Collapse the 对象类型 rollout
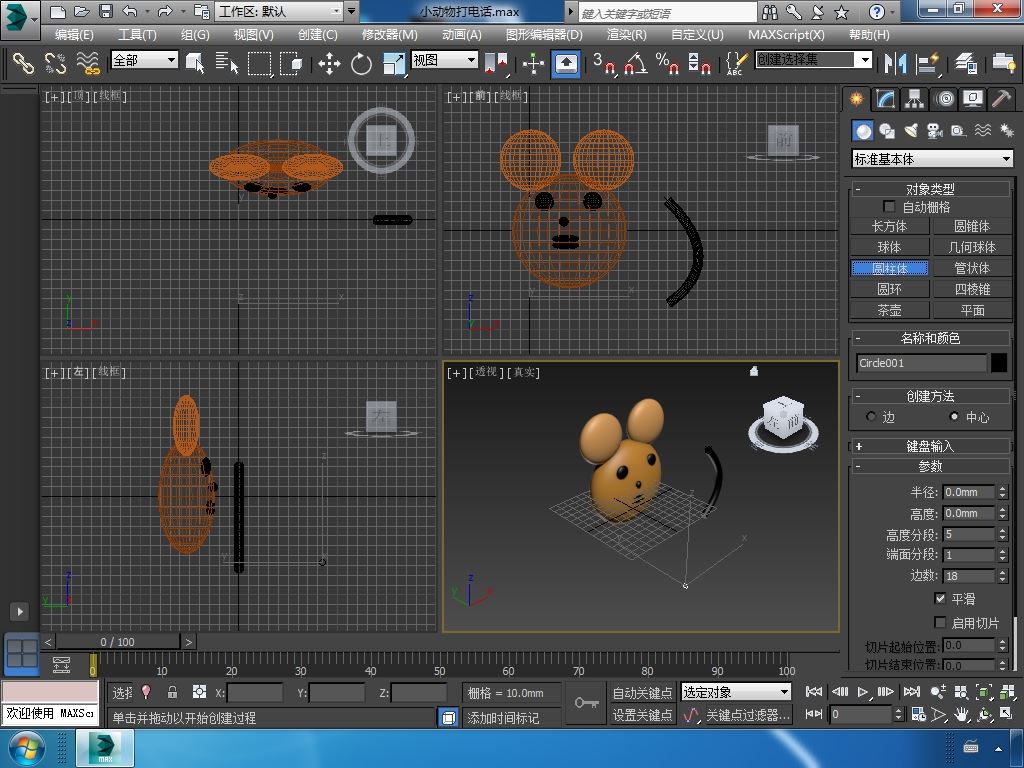Screen dimensions: 1024x768 (930, 189)
